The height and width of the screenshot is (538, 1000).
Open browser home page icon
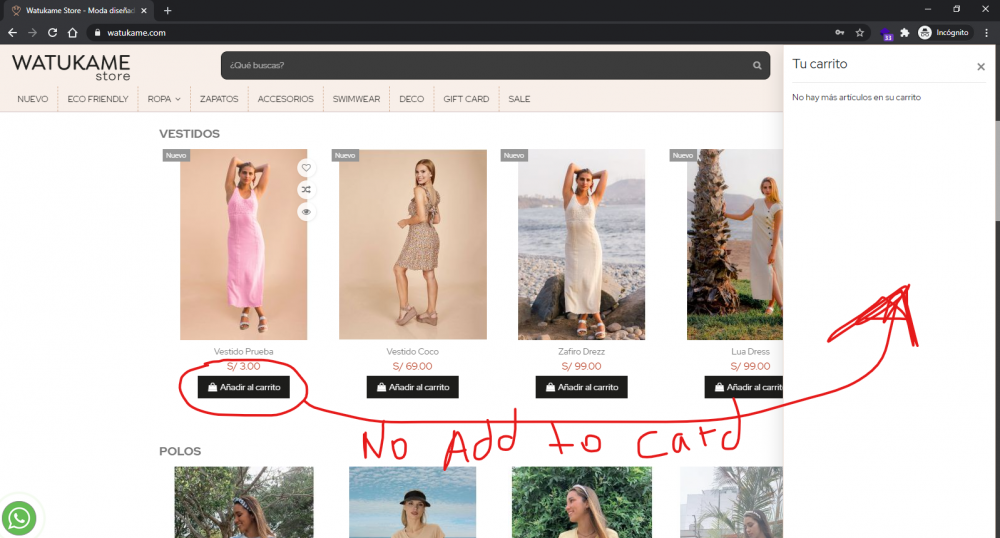73,33
